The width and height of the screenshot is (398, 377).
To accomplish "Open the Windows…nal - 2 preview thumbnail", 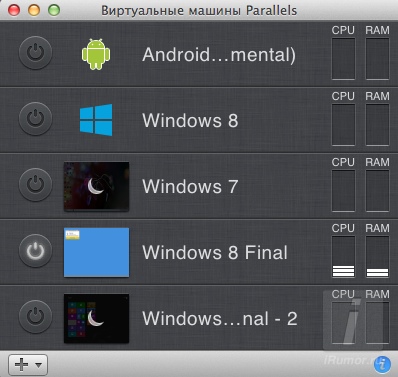I will click(x=96, y=318).
